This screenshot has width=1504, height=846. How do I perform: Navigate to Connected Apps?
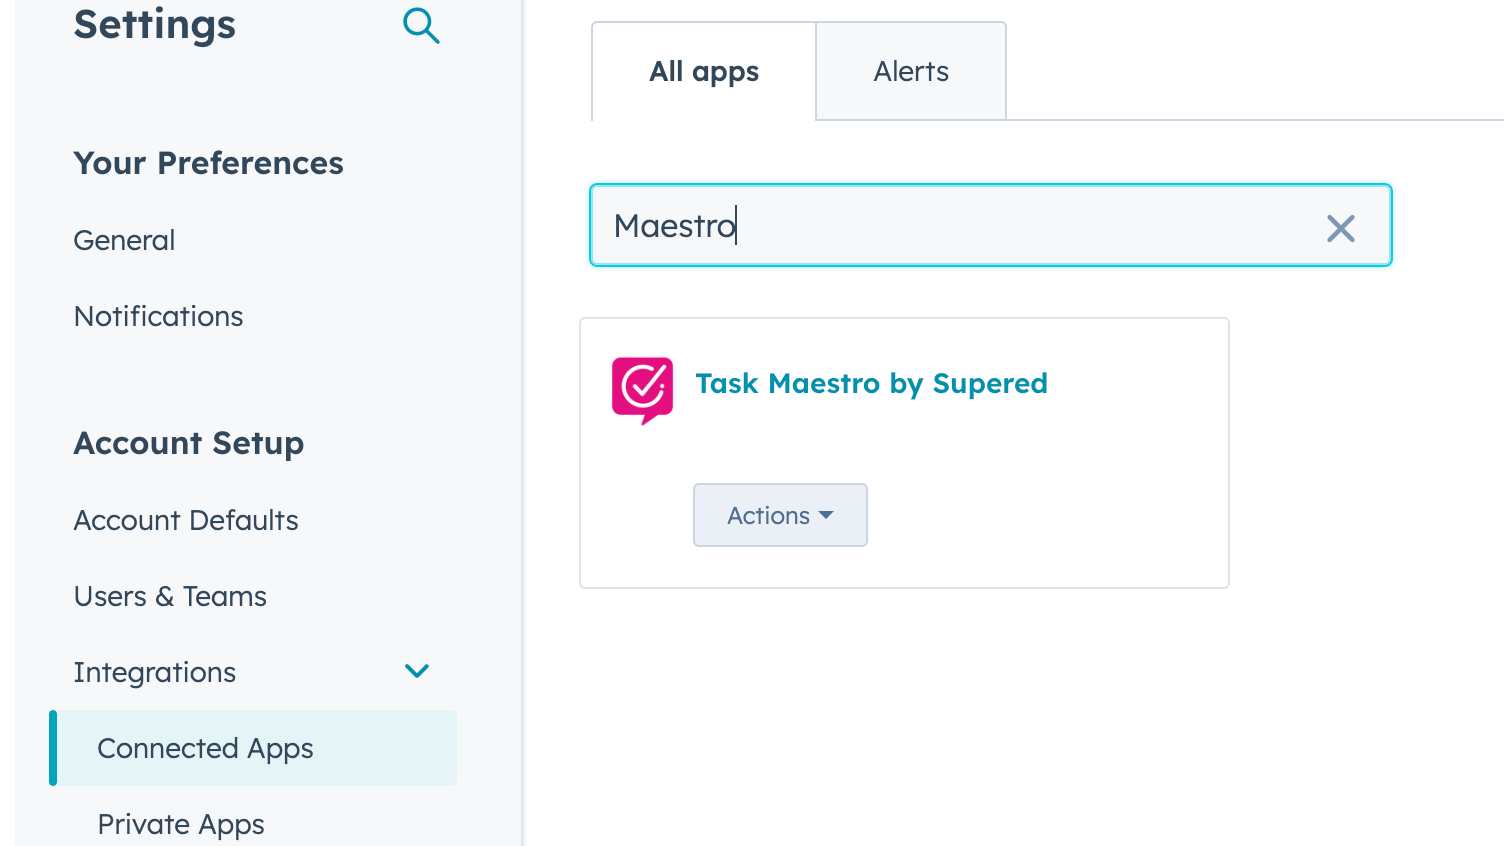(204, 748)
